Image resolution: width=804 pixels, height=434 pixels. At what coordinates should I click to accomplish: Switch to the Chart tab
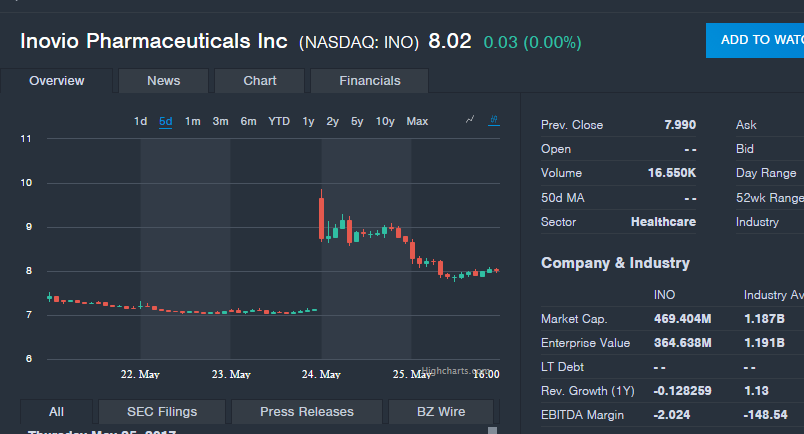[x=259, y=81]
